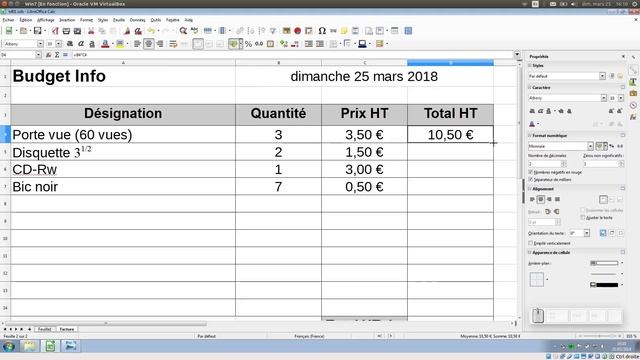Open the 'Monnaie' number format dropdown
Image resolution: width=640 pixels, height=360 pixels.
pos(590,146)
